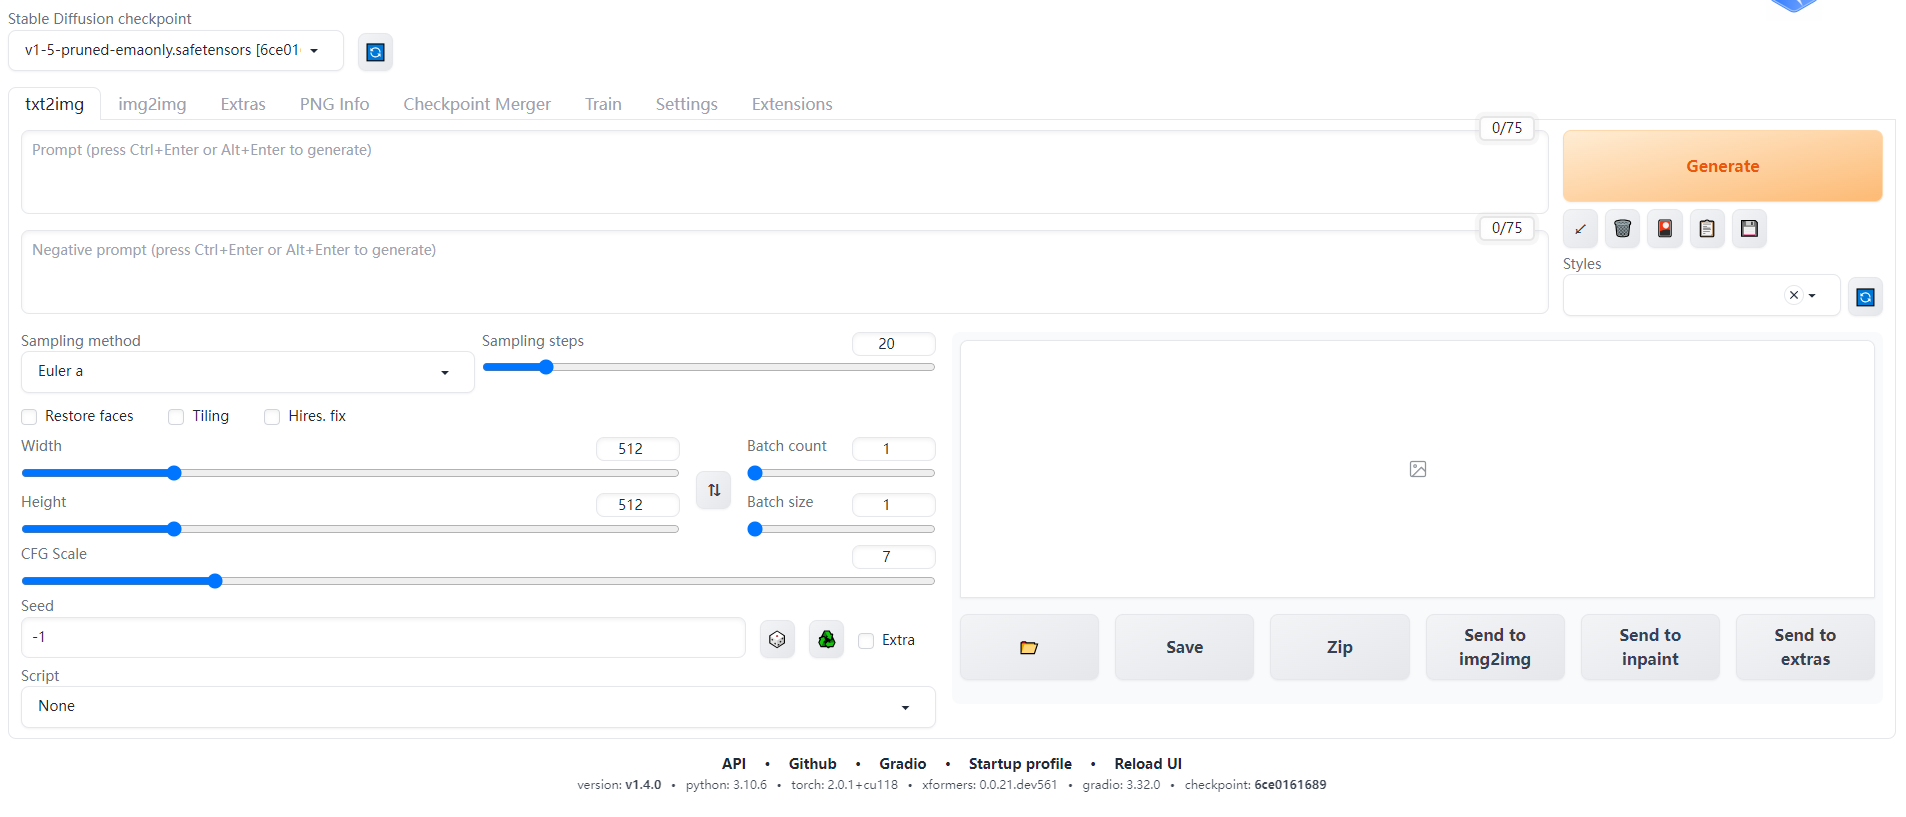Switch to the img2img tab

[x=152, y=104]
